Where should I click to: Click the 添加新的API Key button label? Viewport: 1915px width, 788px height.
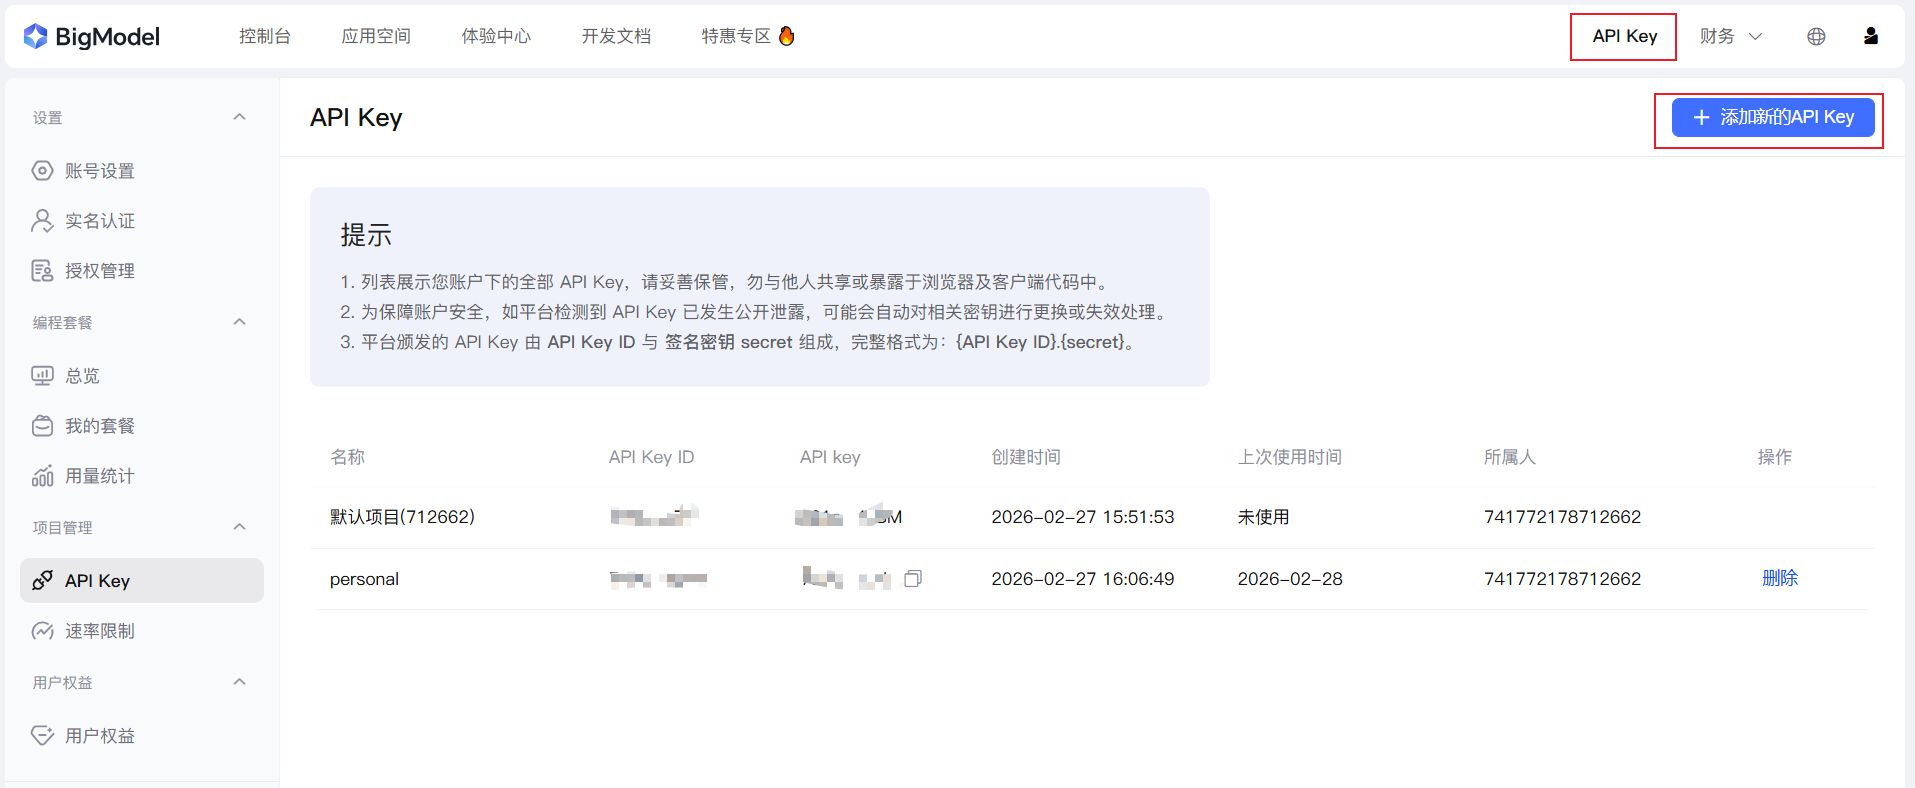[1787, 118]
